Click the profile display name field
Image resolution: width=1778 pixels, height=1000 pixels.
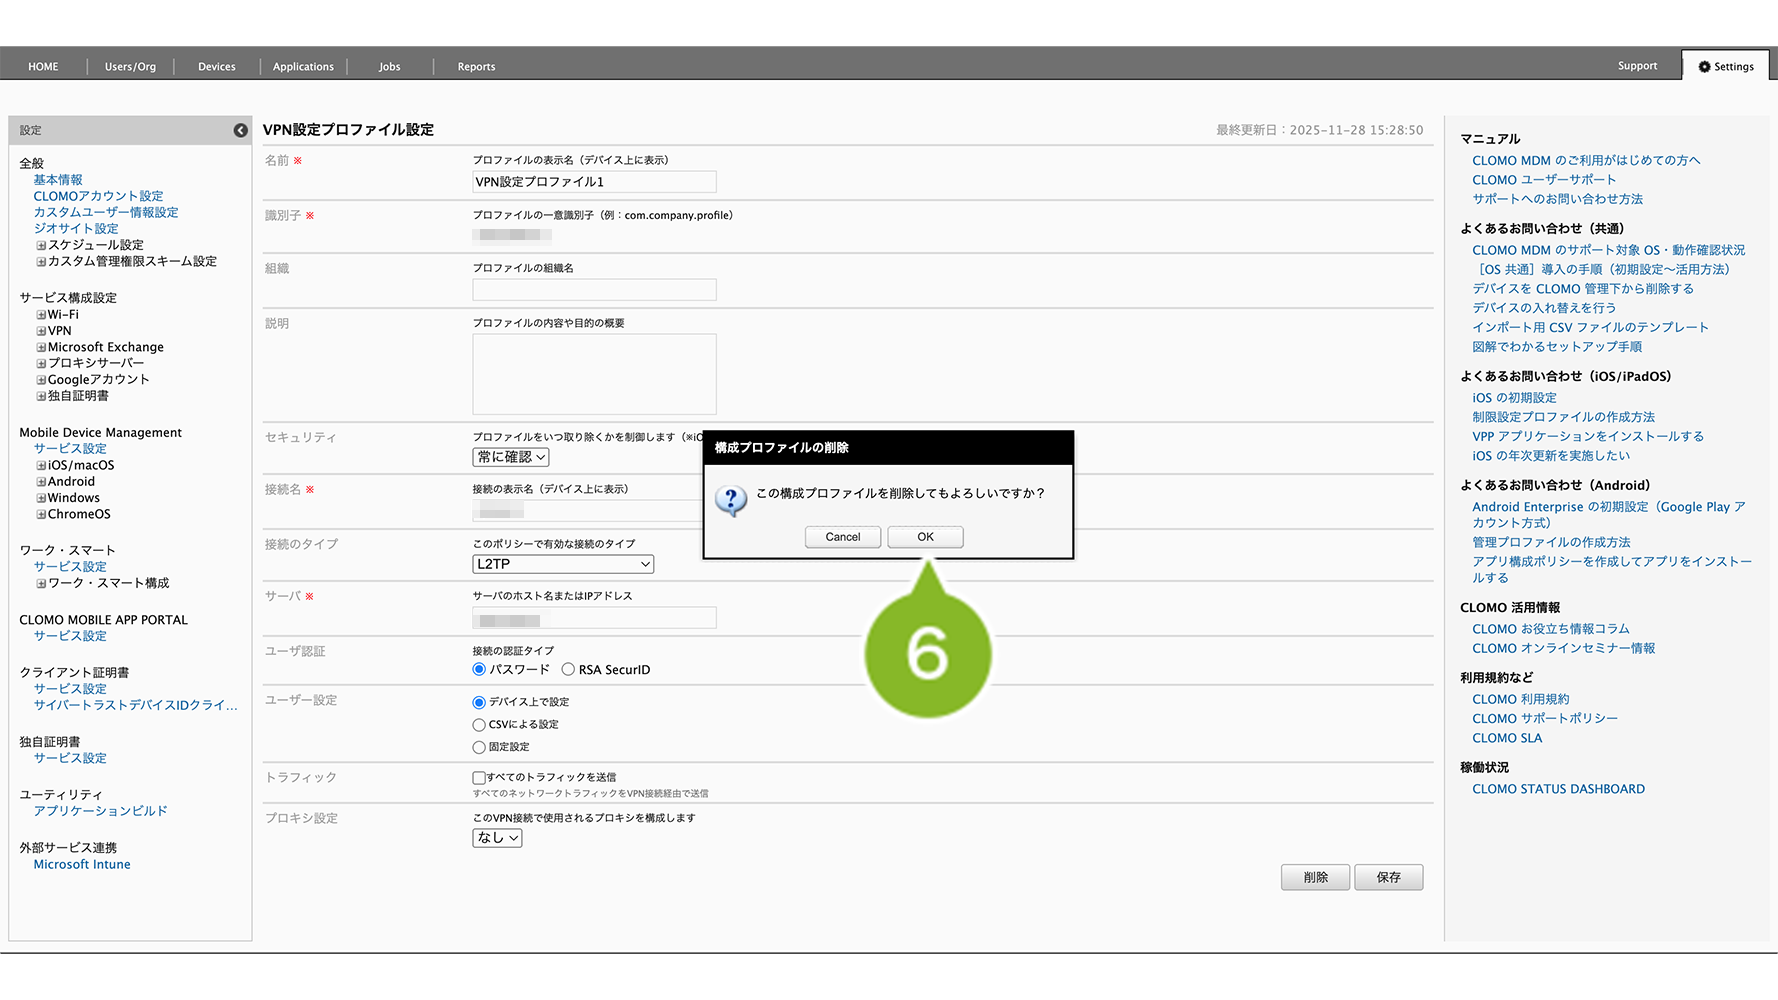click(594, 182)
